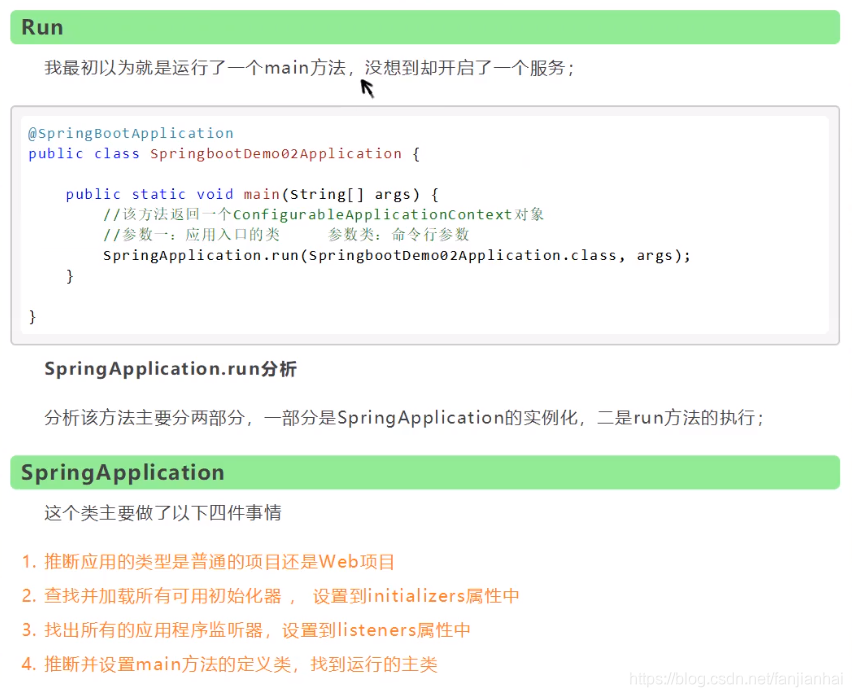Click the green 'Run' section heading
Viewport: 852px width, 697px height.
[x=425, y=27]
